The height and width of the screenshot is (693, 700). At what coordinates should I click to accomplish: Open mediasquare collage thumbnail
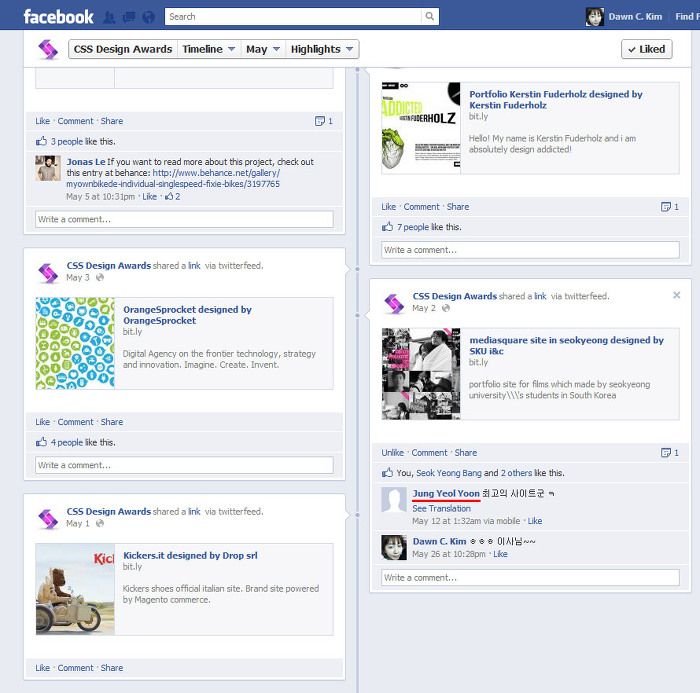coord(421,374)
